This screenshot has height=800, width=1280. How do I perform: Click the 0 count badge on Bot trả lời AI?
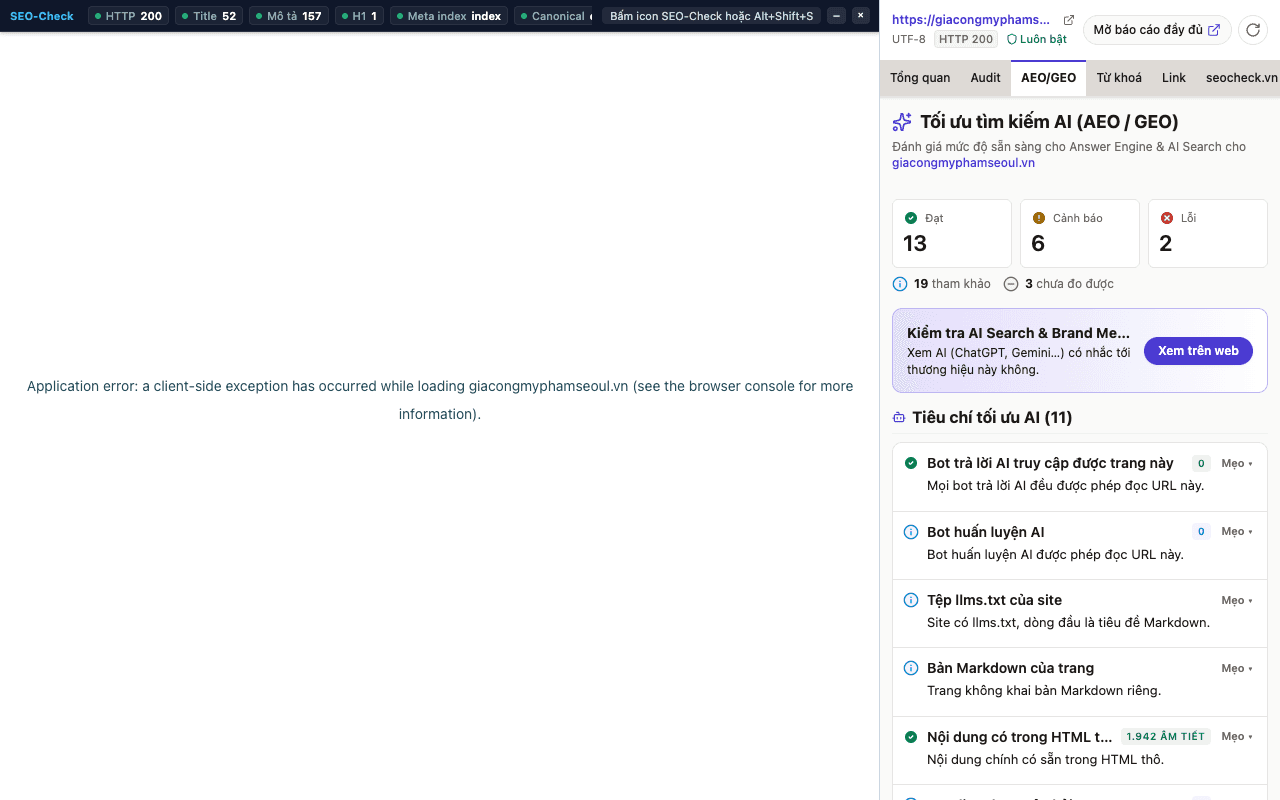coord(1201,463)
